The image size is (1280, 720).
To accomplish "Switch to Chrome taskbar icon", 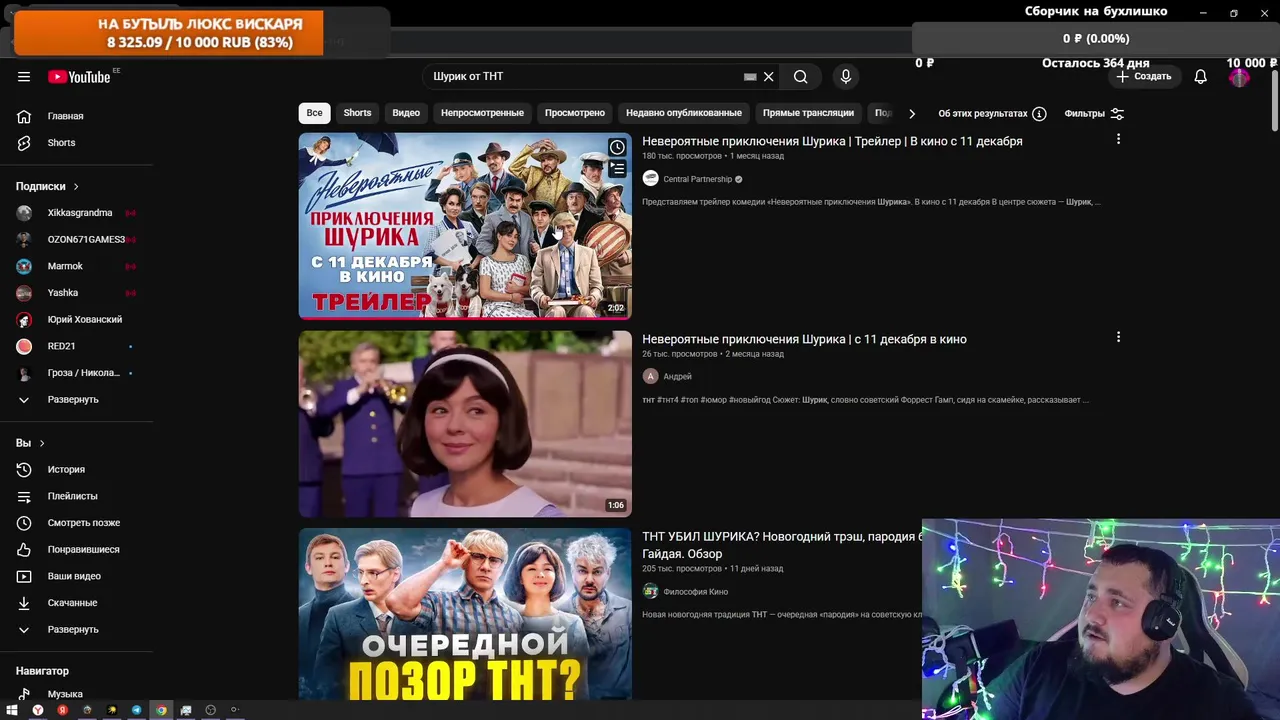I will (x=161, y=710).
